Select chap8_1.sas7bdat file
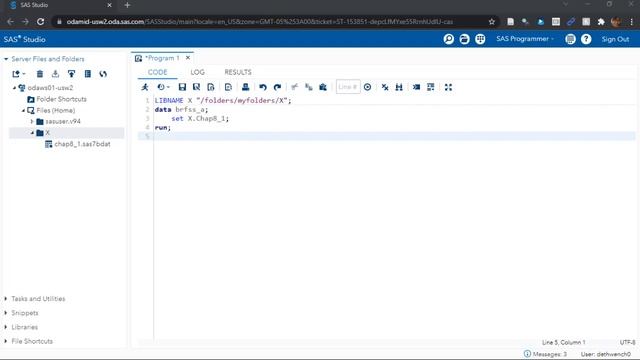640x360 pixels. [x=82, y=144]
